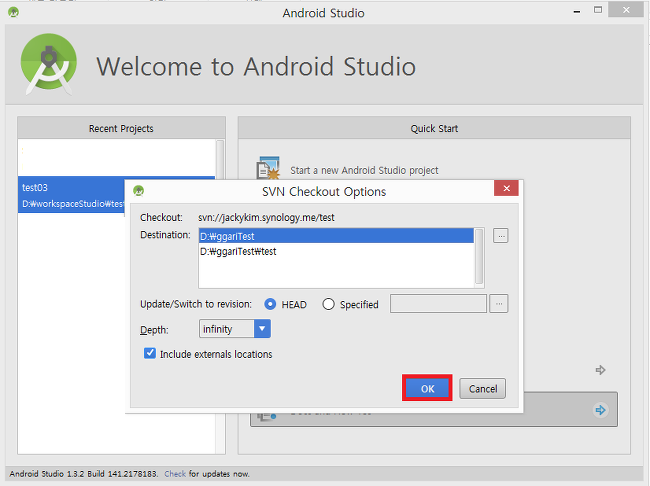Cancel the SVN Checkout Options dialog
This screenshot has height=486, width=650.
pos(483,389)
